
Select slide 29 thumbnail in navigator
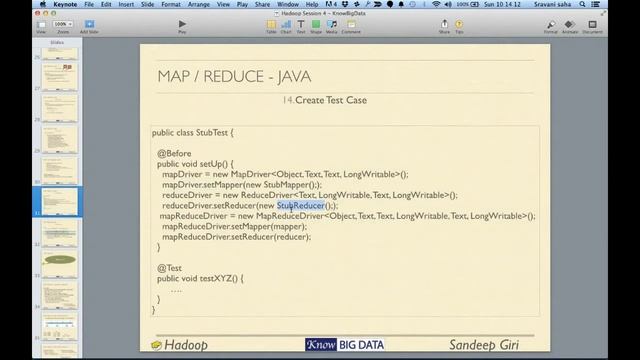(60, 140)
